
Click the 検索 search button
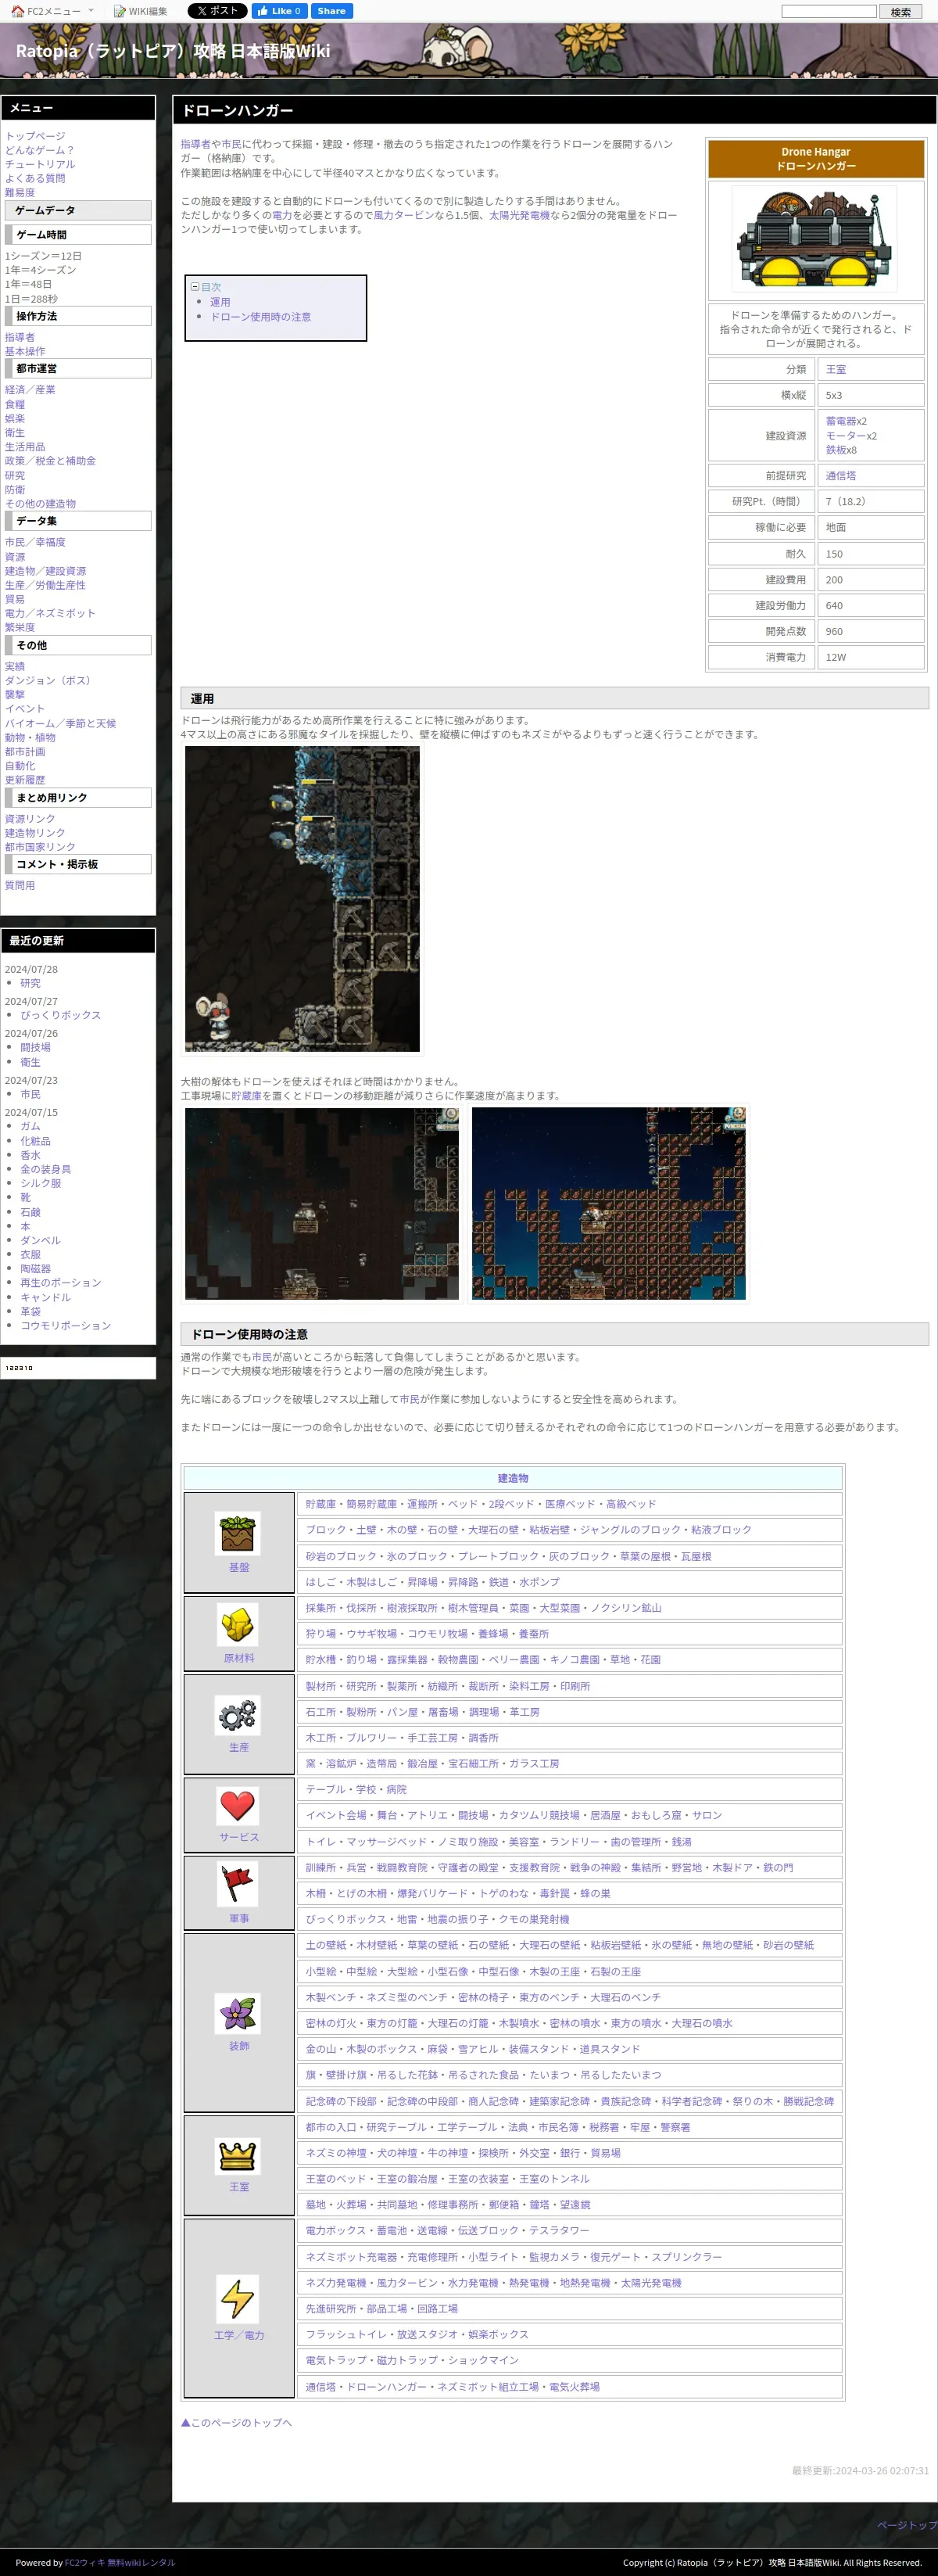point(900,11)
